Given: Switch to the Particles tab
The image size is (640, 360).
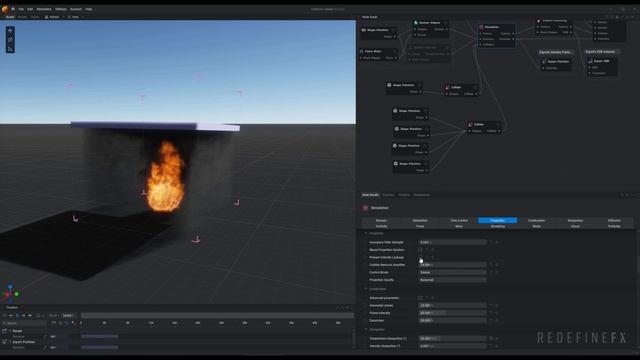Looking at the screenshot, I should pyautogui.click(x=614, y=226).
